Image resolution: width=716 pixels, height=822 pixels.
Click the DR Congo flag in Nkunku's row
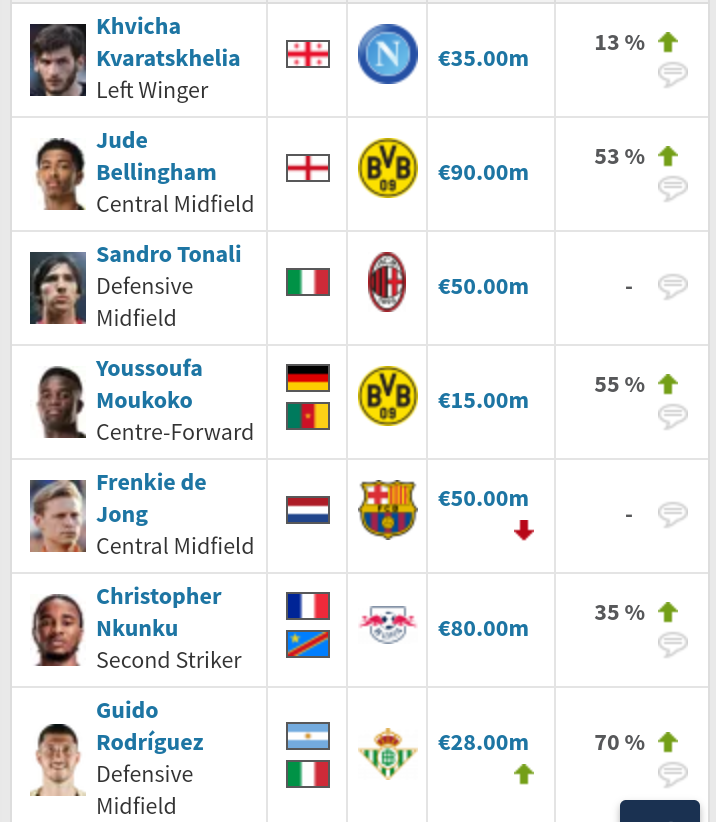pyautogui.click(x=308, y=644)
